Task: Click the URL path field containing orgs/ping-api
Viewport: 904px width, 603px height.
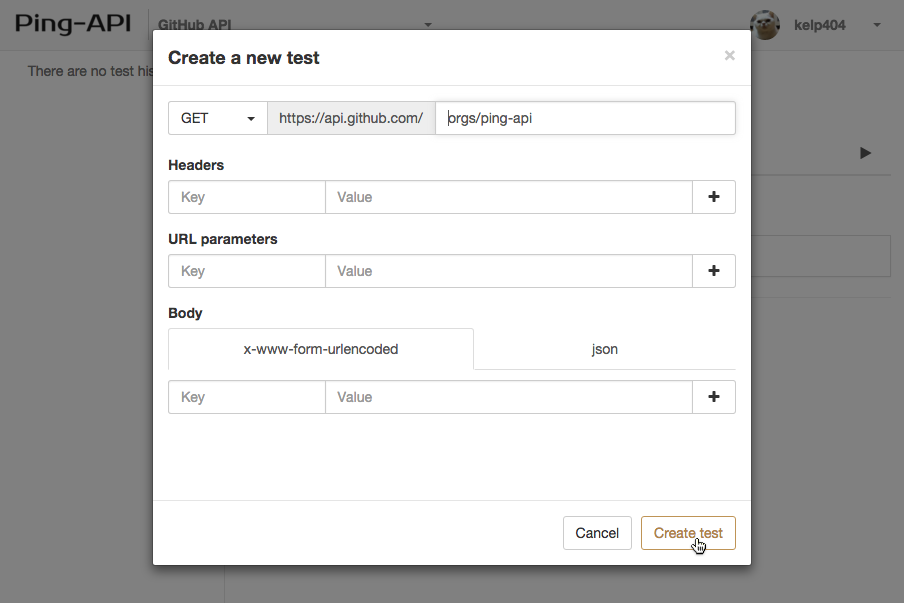Action: pos(585,118)
